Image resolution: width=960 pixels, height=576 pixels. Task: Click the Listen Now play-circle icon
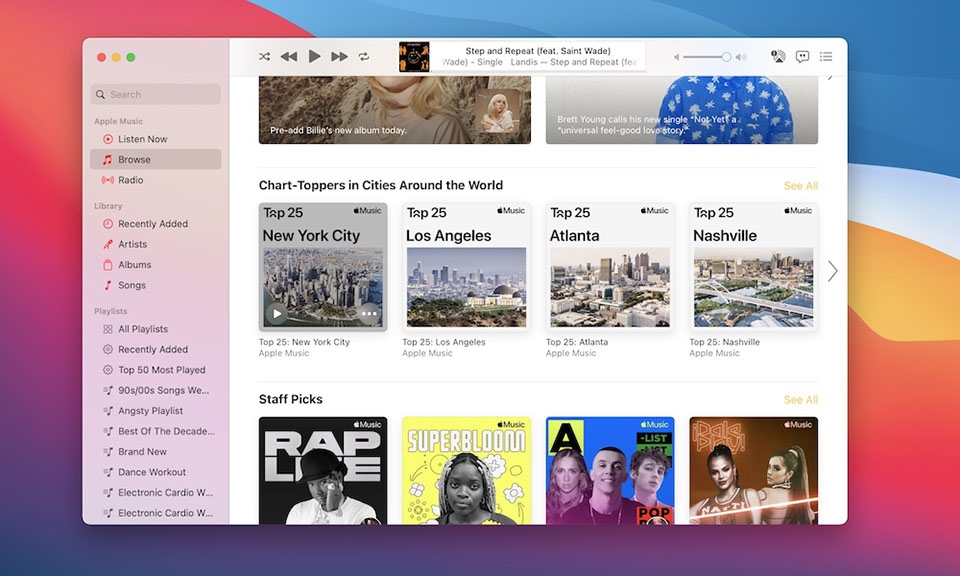point(108,139)
